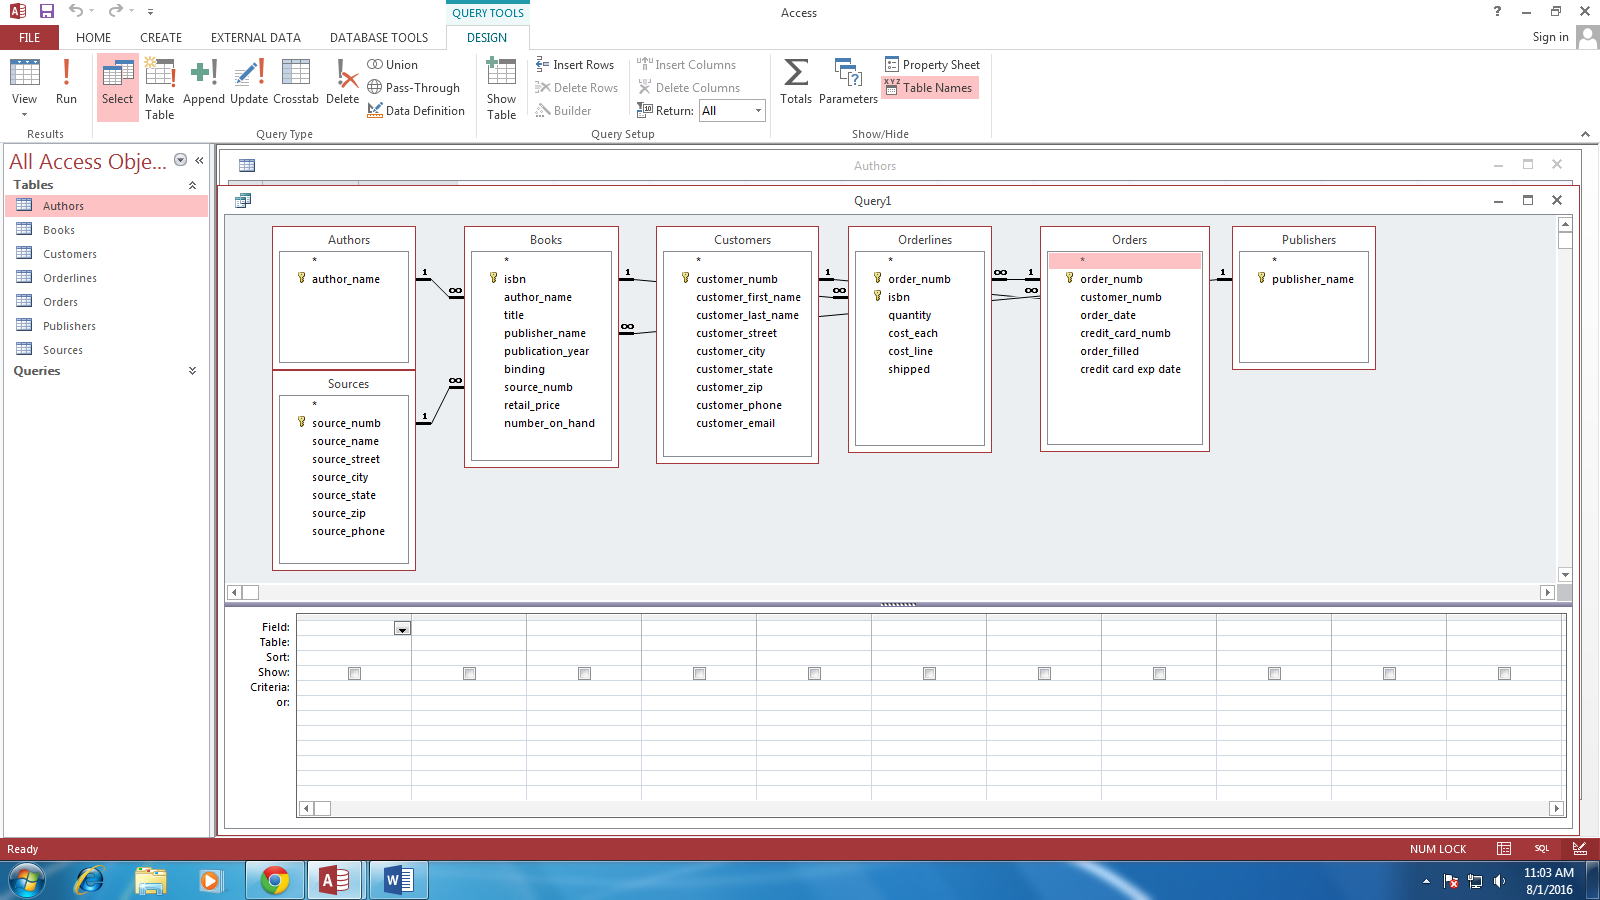
Task: Toggle the Totals row with sigma icon
Action: (796, 82)
